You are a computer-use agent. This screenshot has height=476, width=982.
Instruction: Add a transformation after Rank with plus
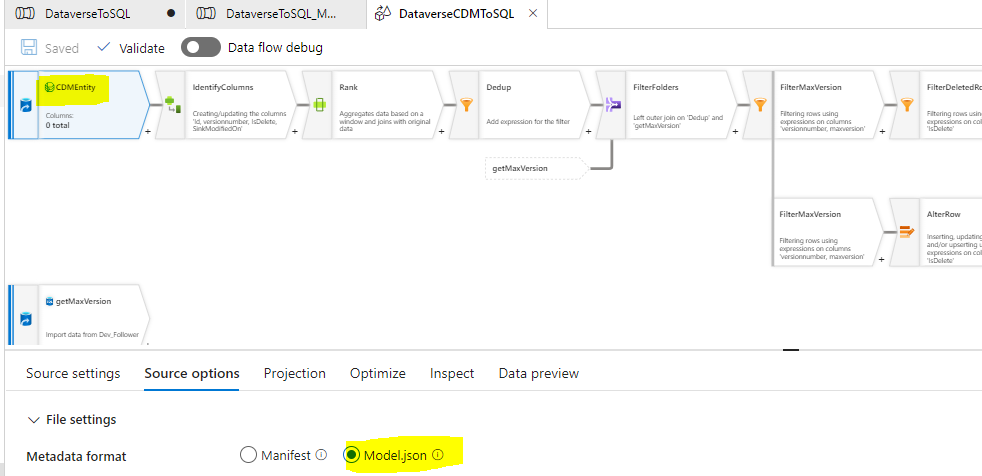tap(442, 132)
